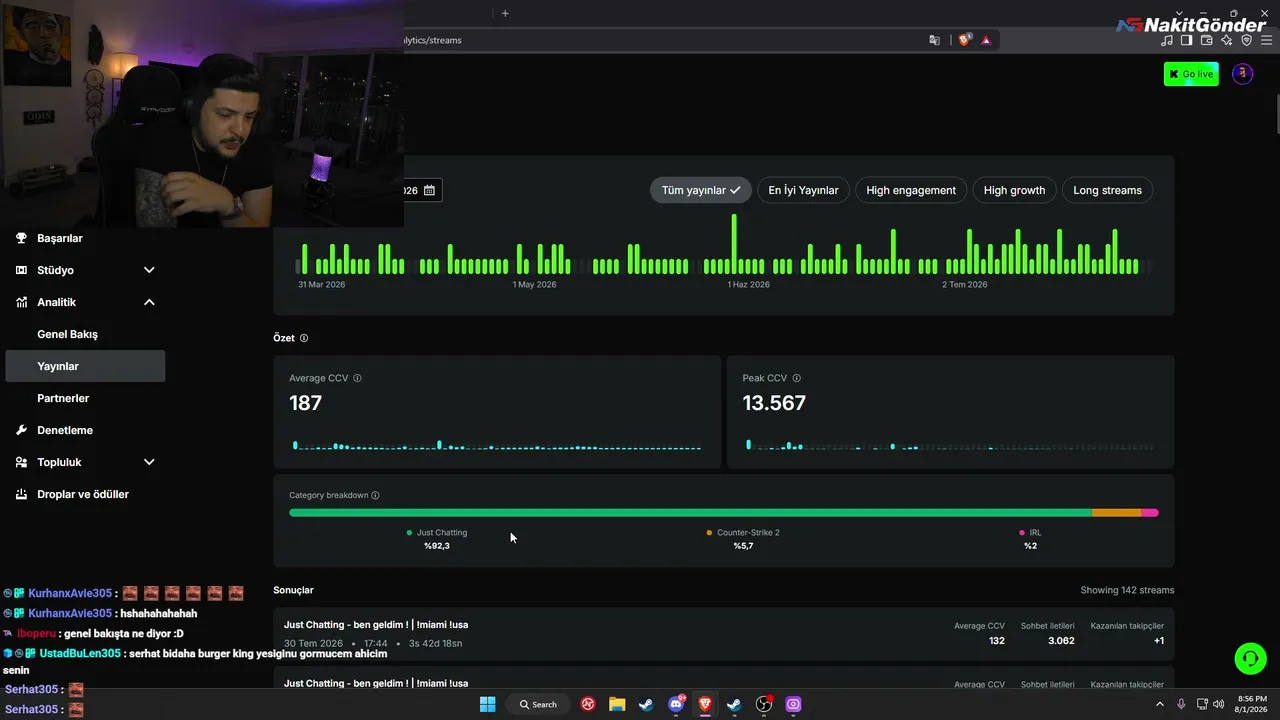Open the green support headset chat button
1280x720 pixels.
(x=1250, y=658)
